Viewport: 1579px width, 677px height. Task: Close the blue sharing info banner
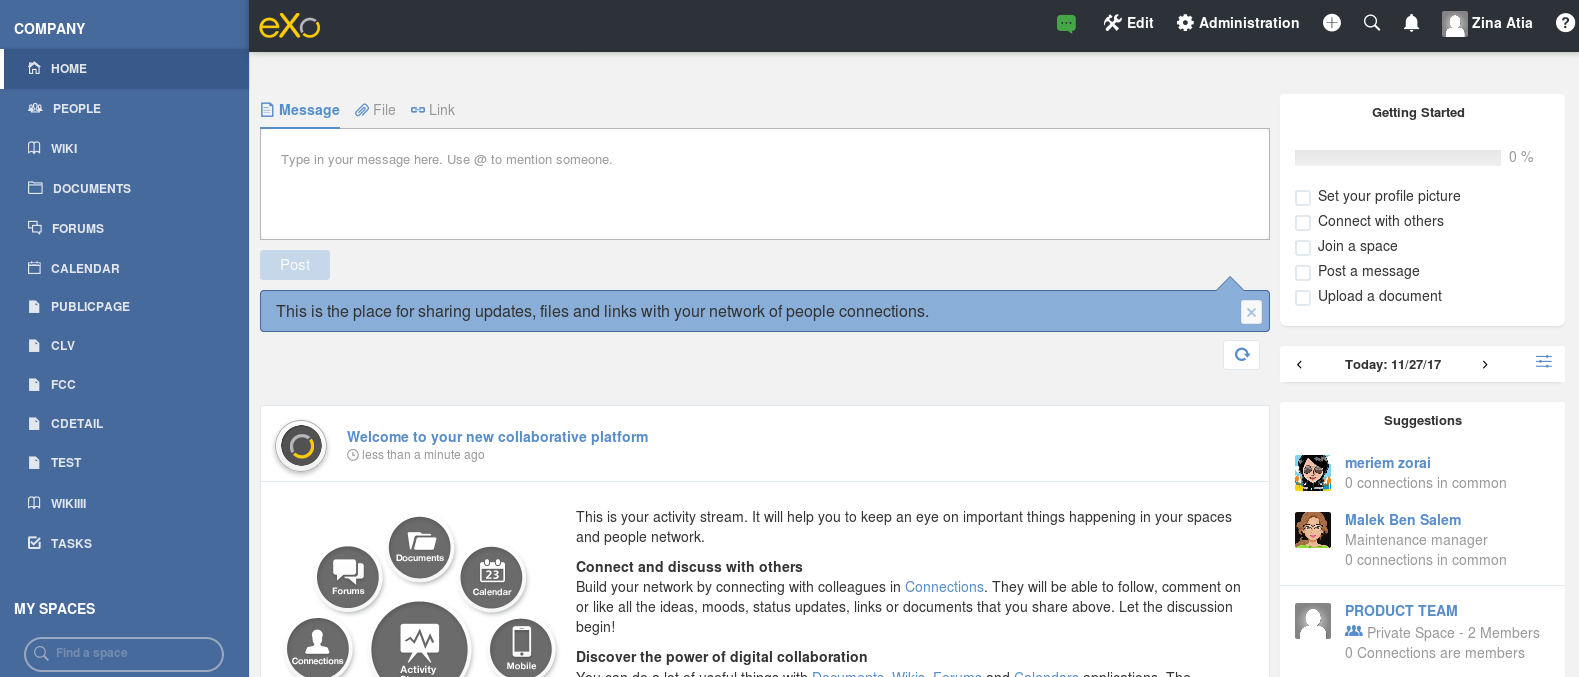[1251, 312]
